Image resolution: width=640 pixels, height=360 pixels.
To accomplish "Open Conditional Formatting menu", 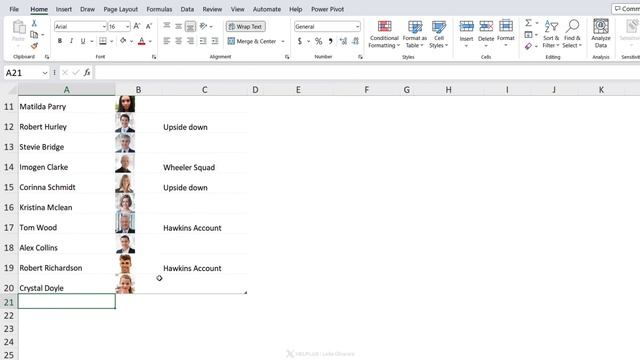I will 384,34.
